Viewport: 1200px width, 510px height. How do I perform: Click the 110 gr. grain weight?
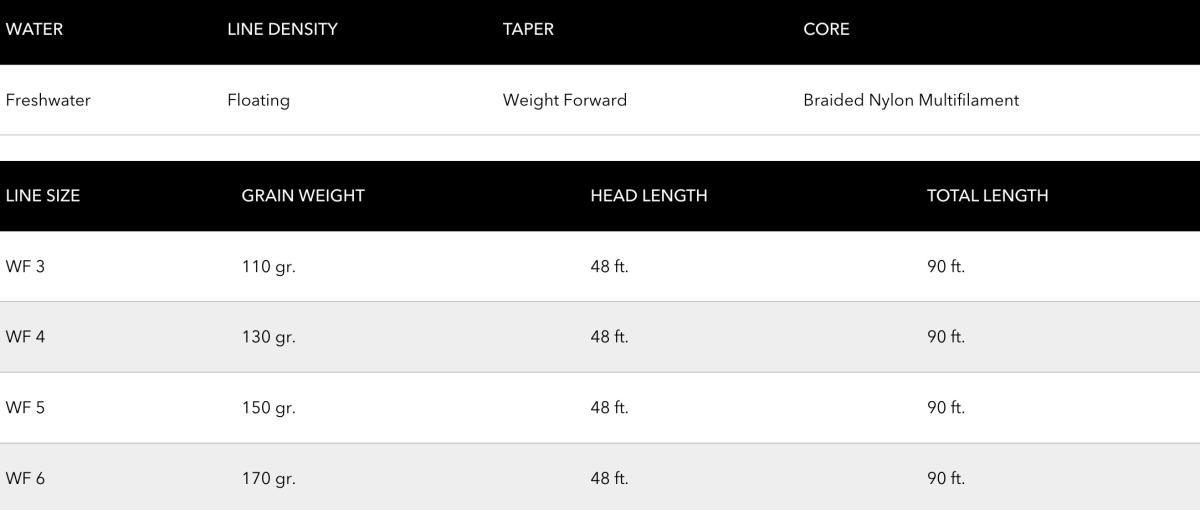268,267
